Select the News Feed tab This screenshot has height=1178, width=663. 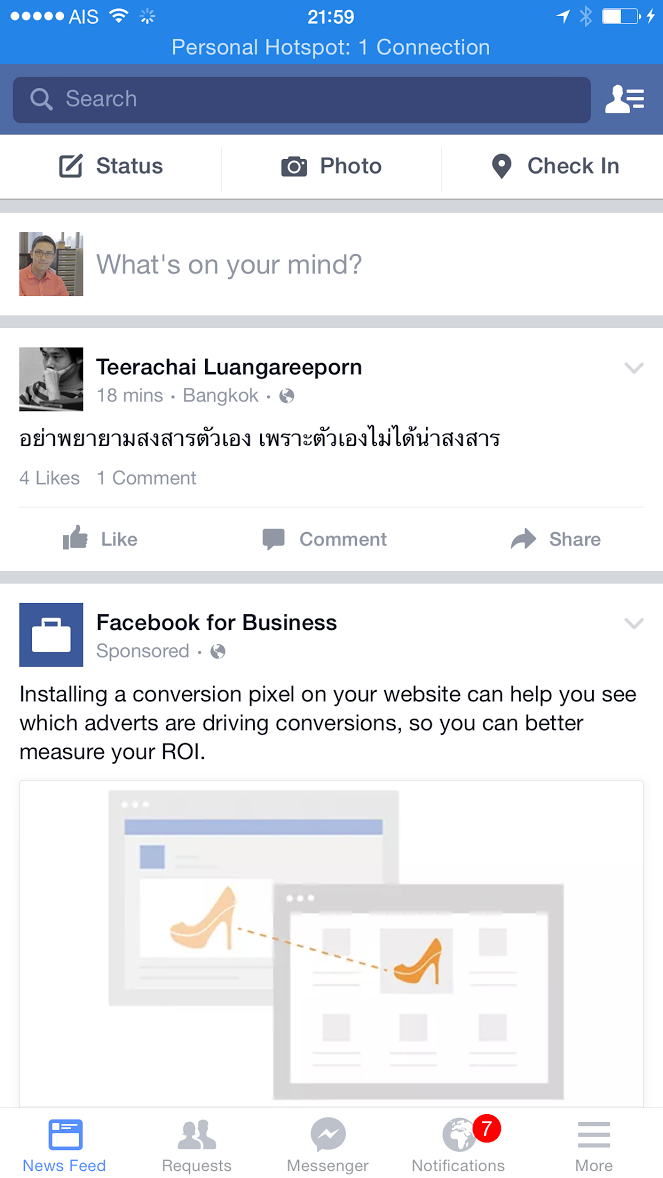point(65,1144)
